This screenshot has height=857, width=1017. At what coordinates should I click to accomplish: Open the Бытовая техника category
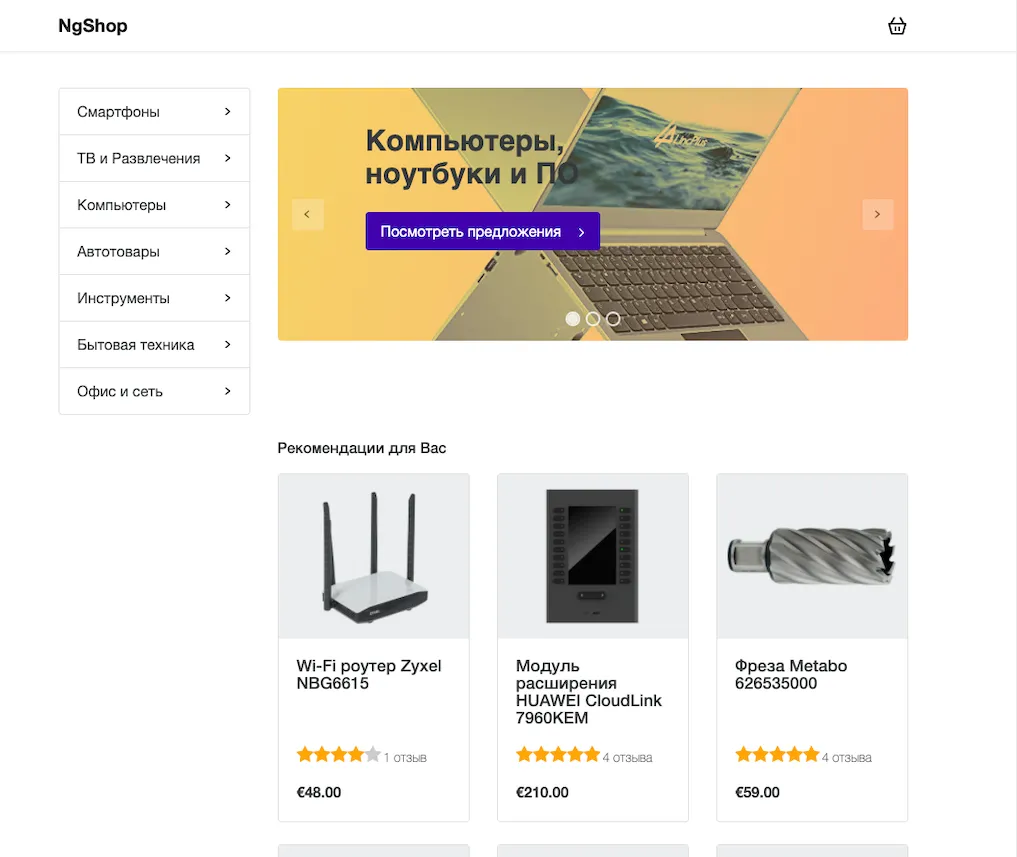(136, 345)
